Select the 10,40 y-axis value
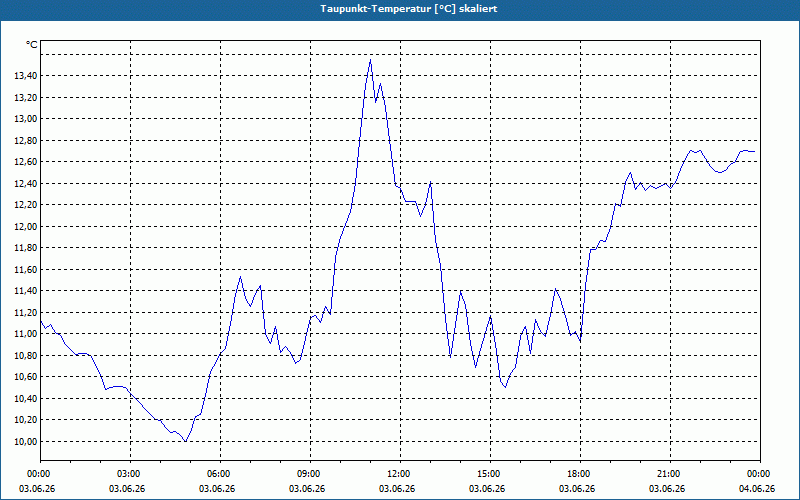Screen dimensions: 800x500 (26, 398)
